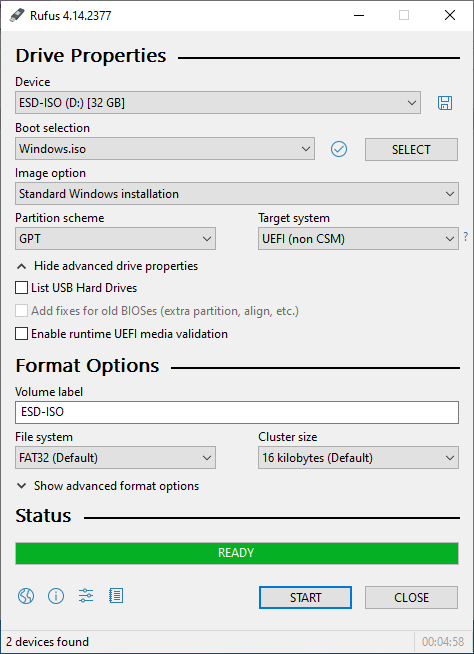
Task: Enable runtime UEFI media validation checkbox
Action: 21,334
